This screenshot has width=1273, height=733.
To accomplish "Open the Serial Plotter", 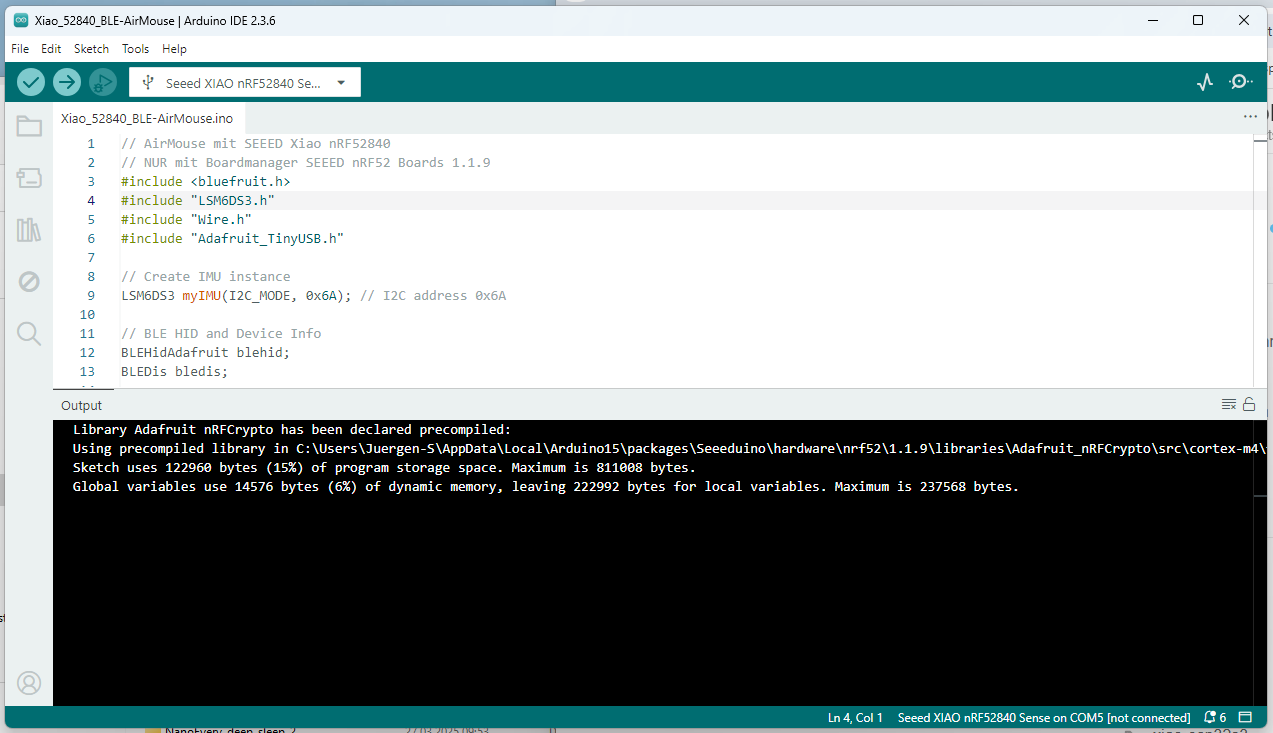I will pyautogui.click(x=1205, y=82).
